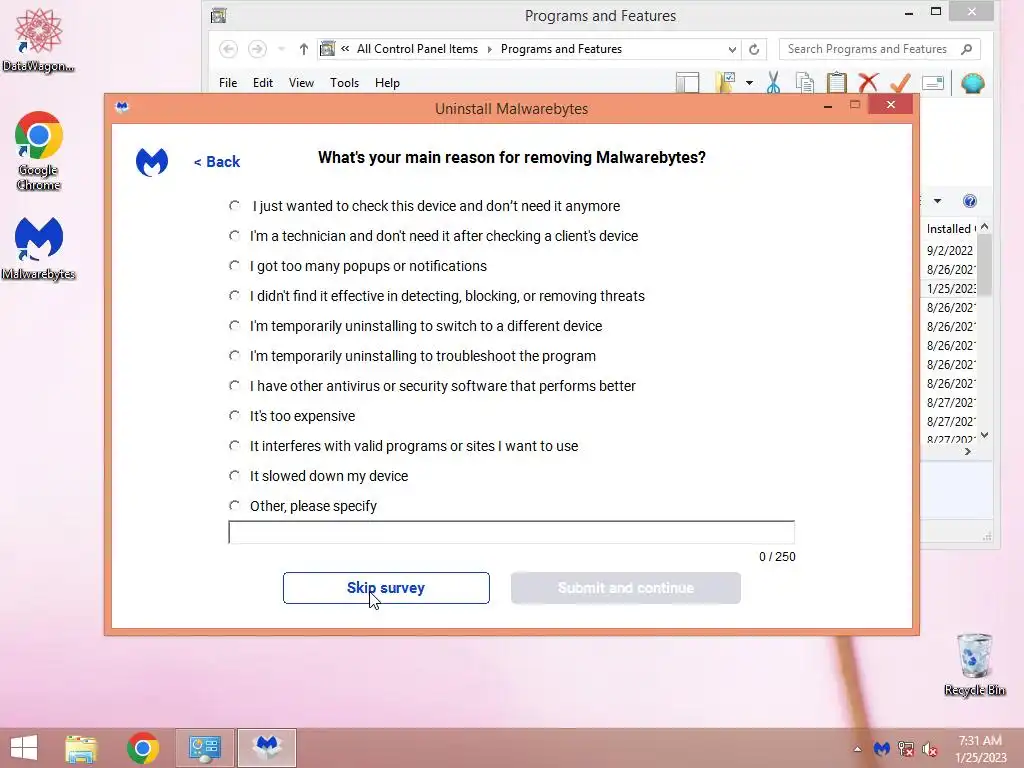The width and height of the screenshot is (1024, 768).
Task: Refresh the Programs and Features view
Action: (754, 49)
